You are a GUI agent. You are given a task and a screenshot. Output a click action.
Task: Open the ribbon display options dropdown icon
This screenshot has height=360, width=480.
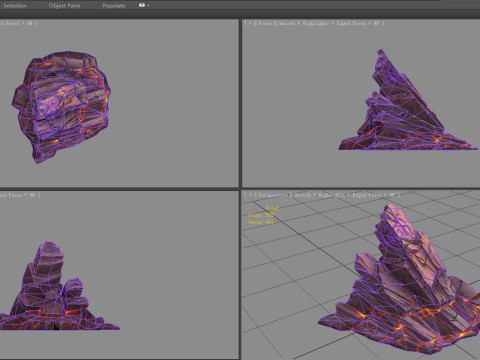point(144,5)
